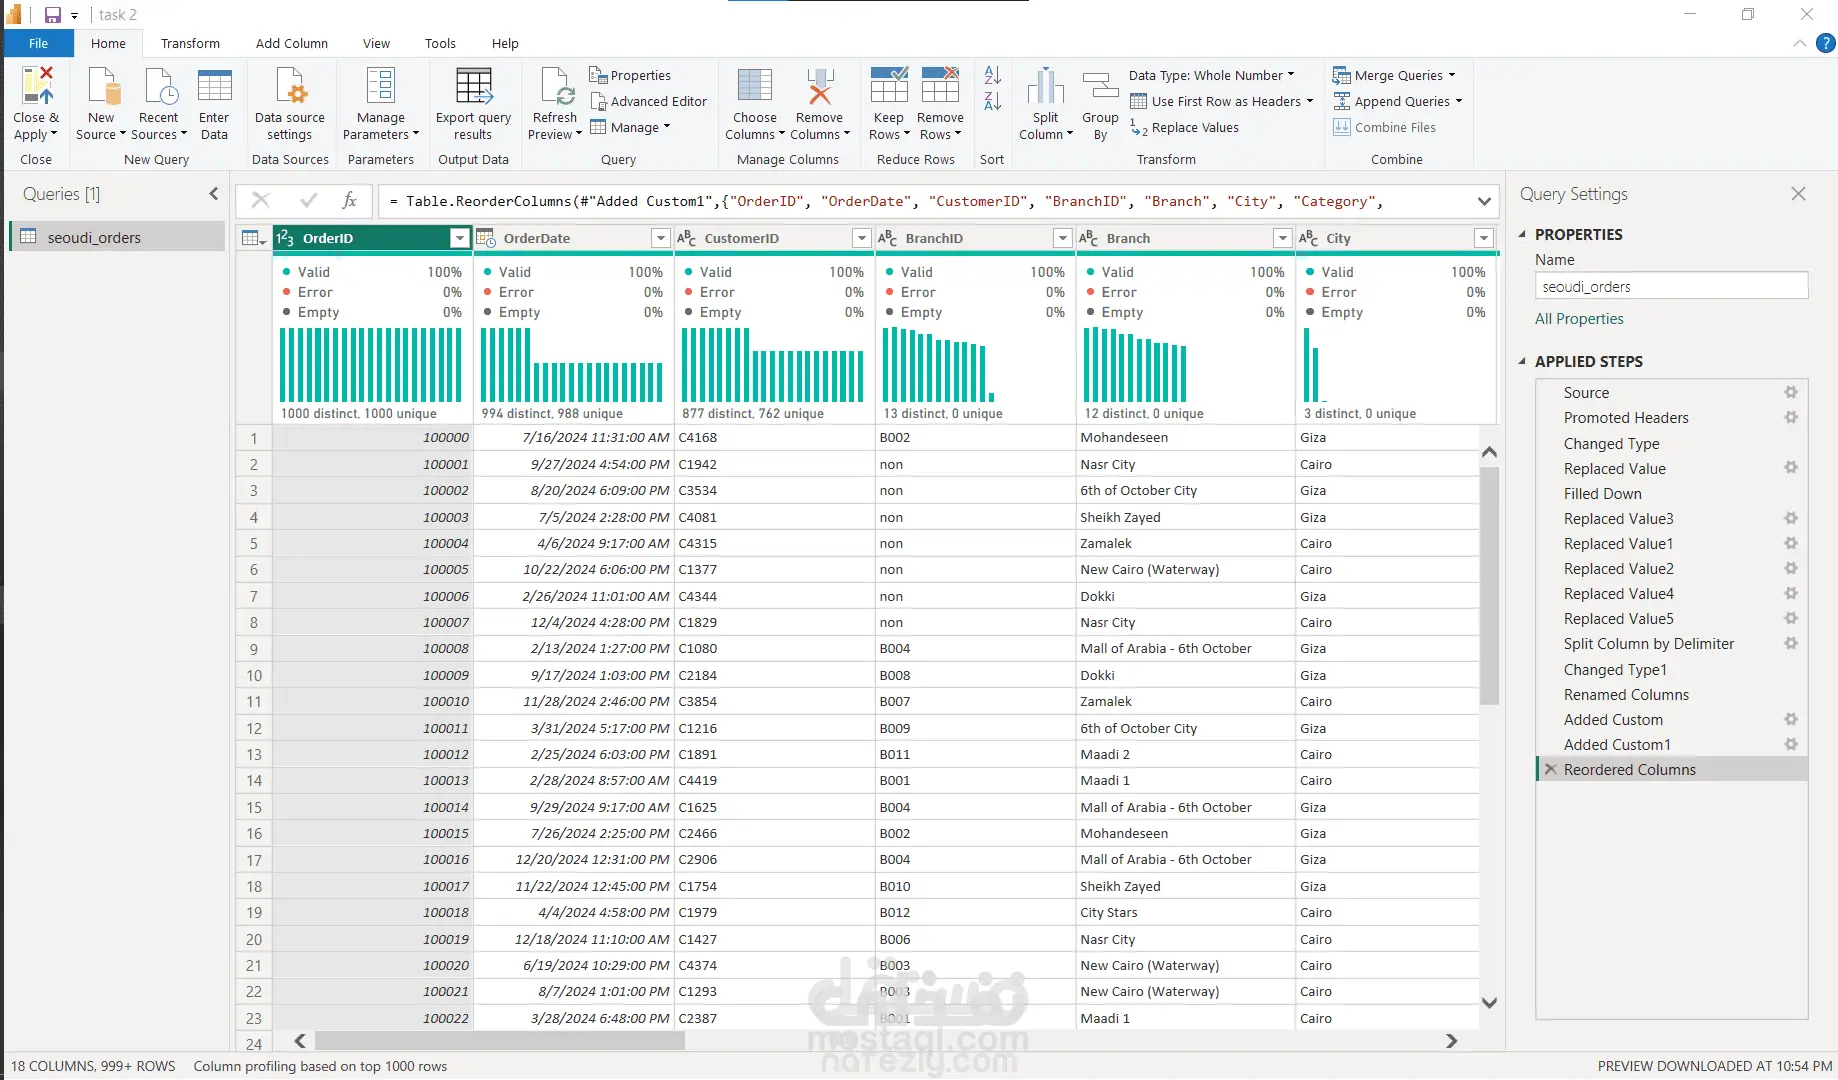Click the Close & Apply icon

37,86
